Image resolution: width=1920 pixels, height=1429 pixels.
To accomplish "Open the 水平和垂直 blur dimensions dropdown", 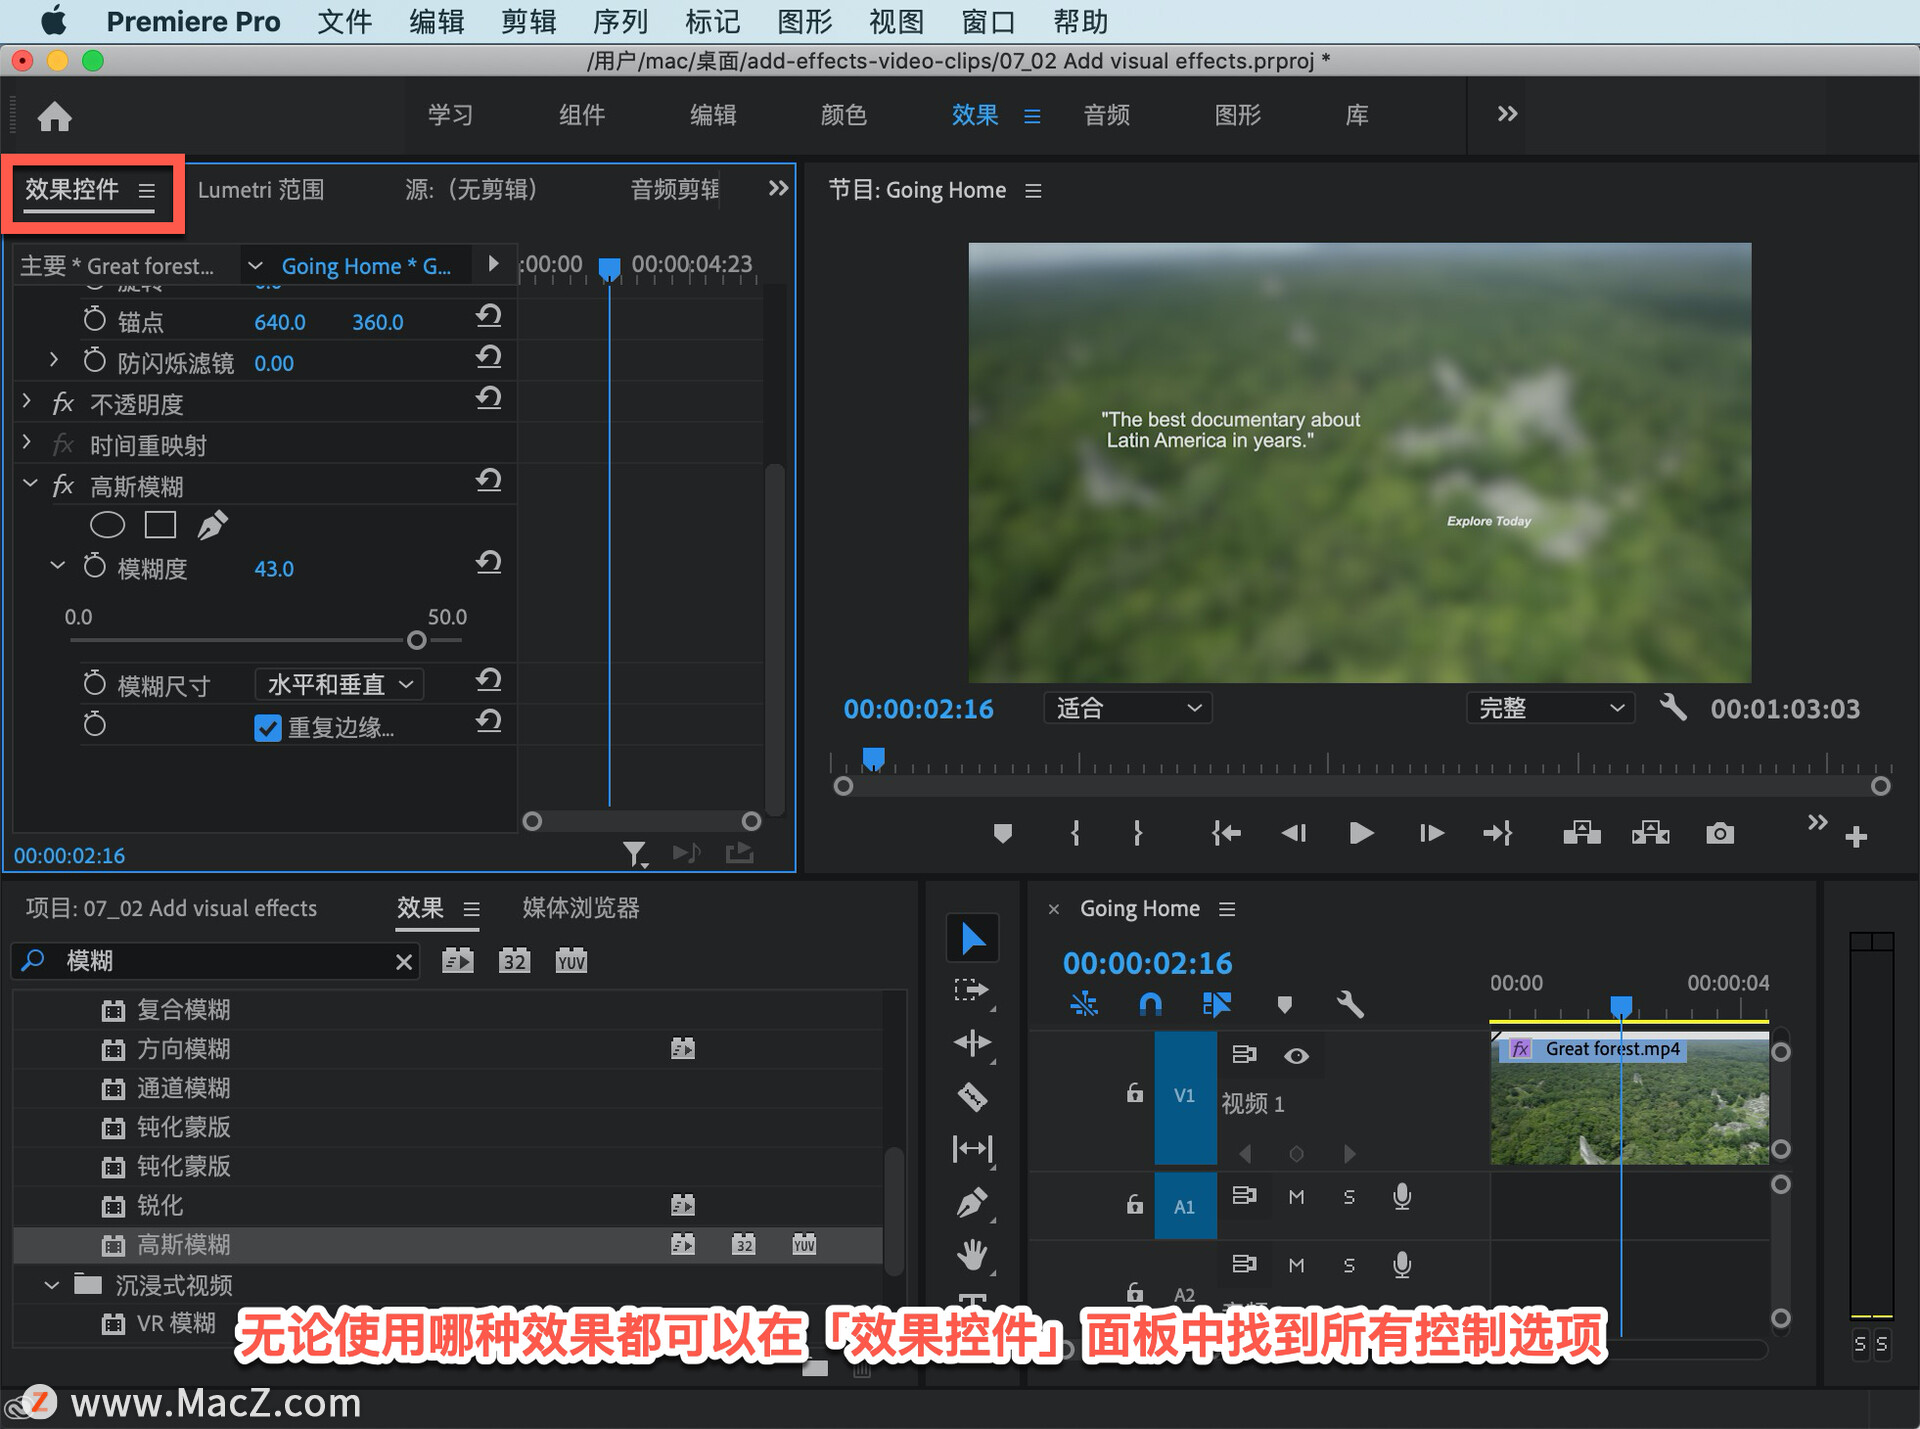I will (340, 685).
